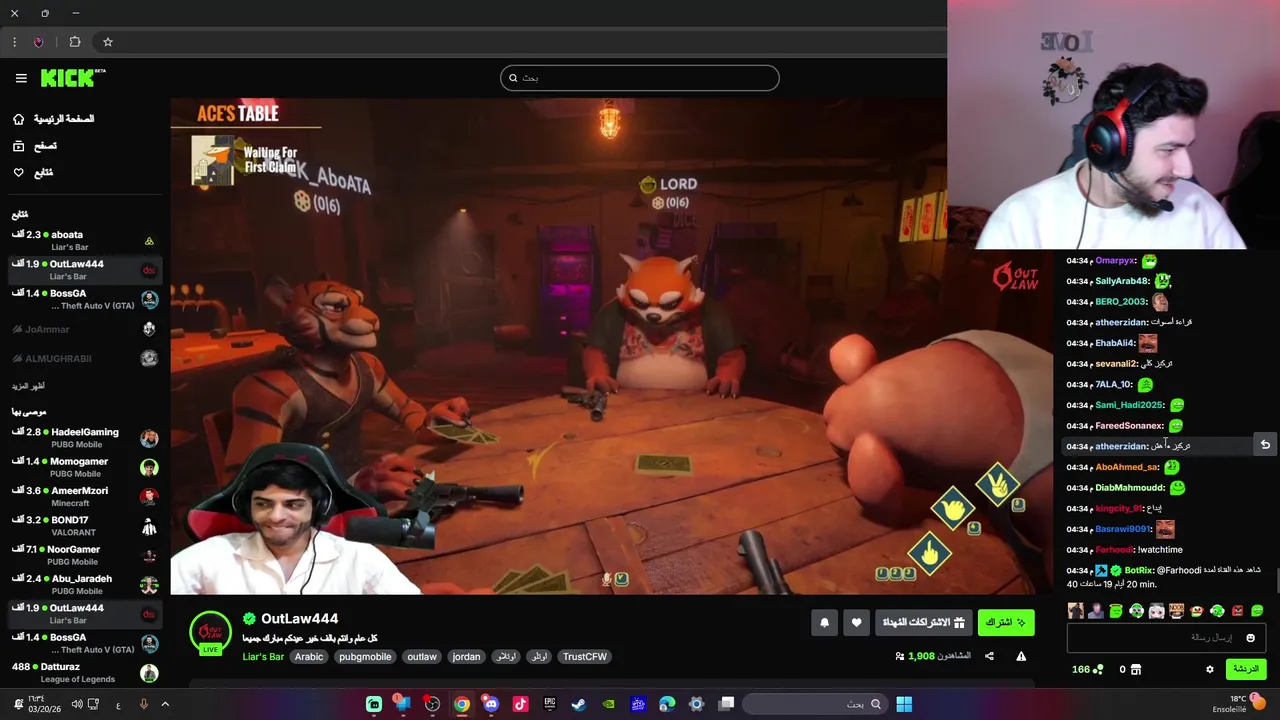Click the chat message input field

(1166, 637)
